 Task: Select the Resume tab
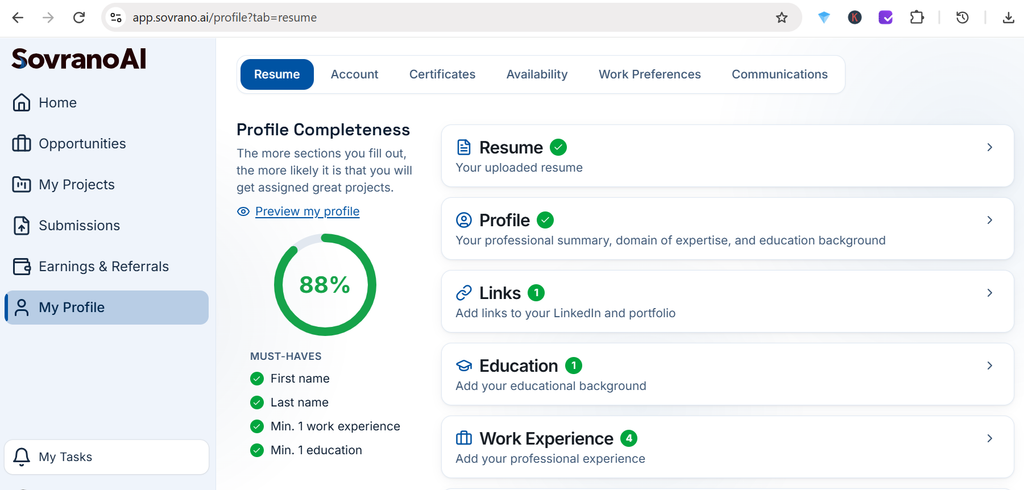pyautogui.click(x=277, y=74)
